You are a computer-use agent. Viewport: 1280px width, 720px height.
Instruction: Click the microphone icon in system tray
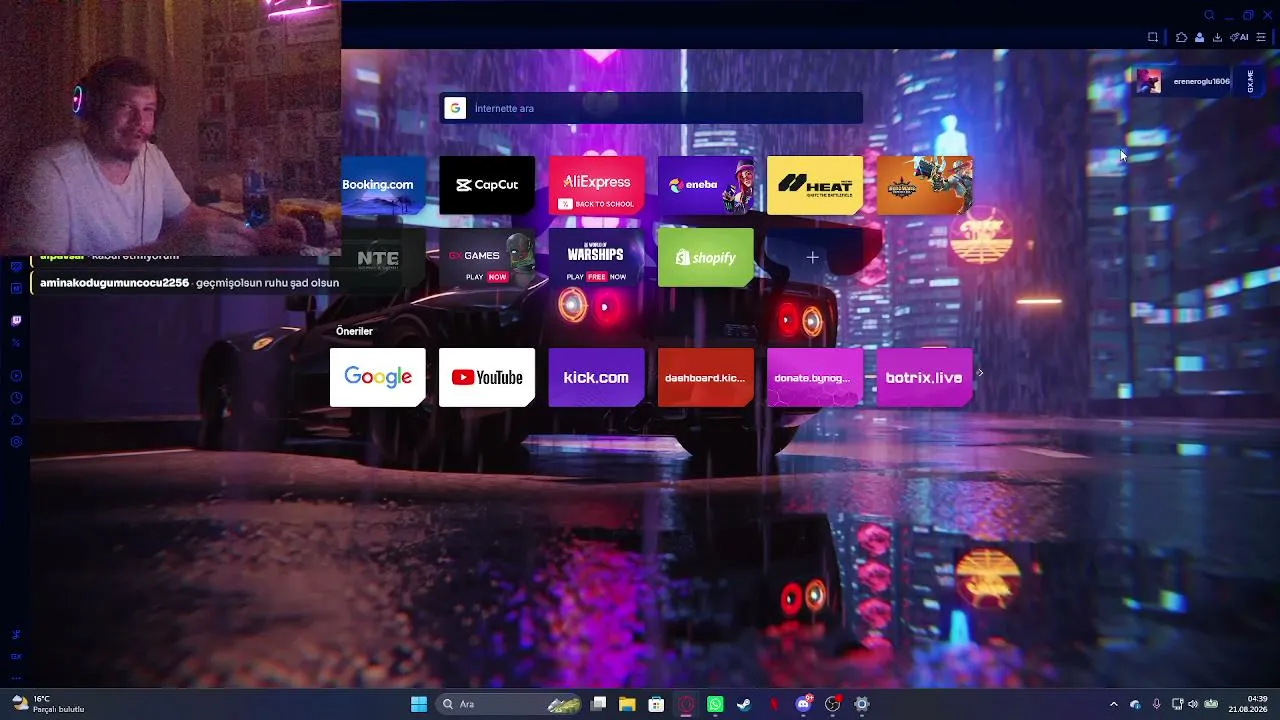click(1156, 704)
